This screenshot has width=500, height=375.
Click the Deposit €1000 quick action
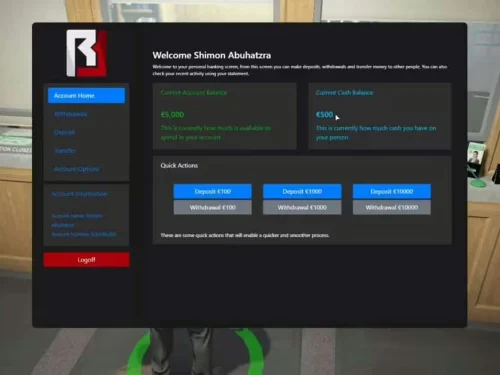(x=302, y=191)
